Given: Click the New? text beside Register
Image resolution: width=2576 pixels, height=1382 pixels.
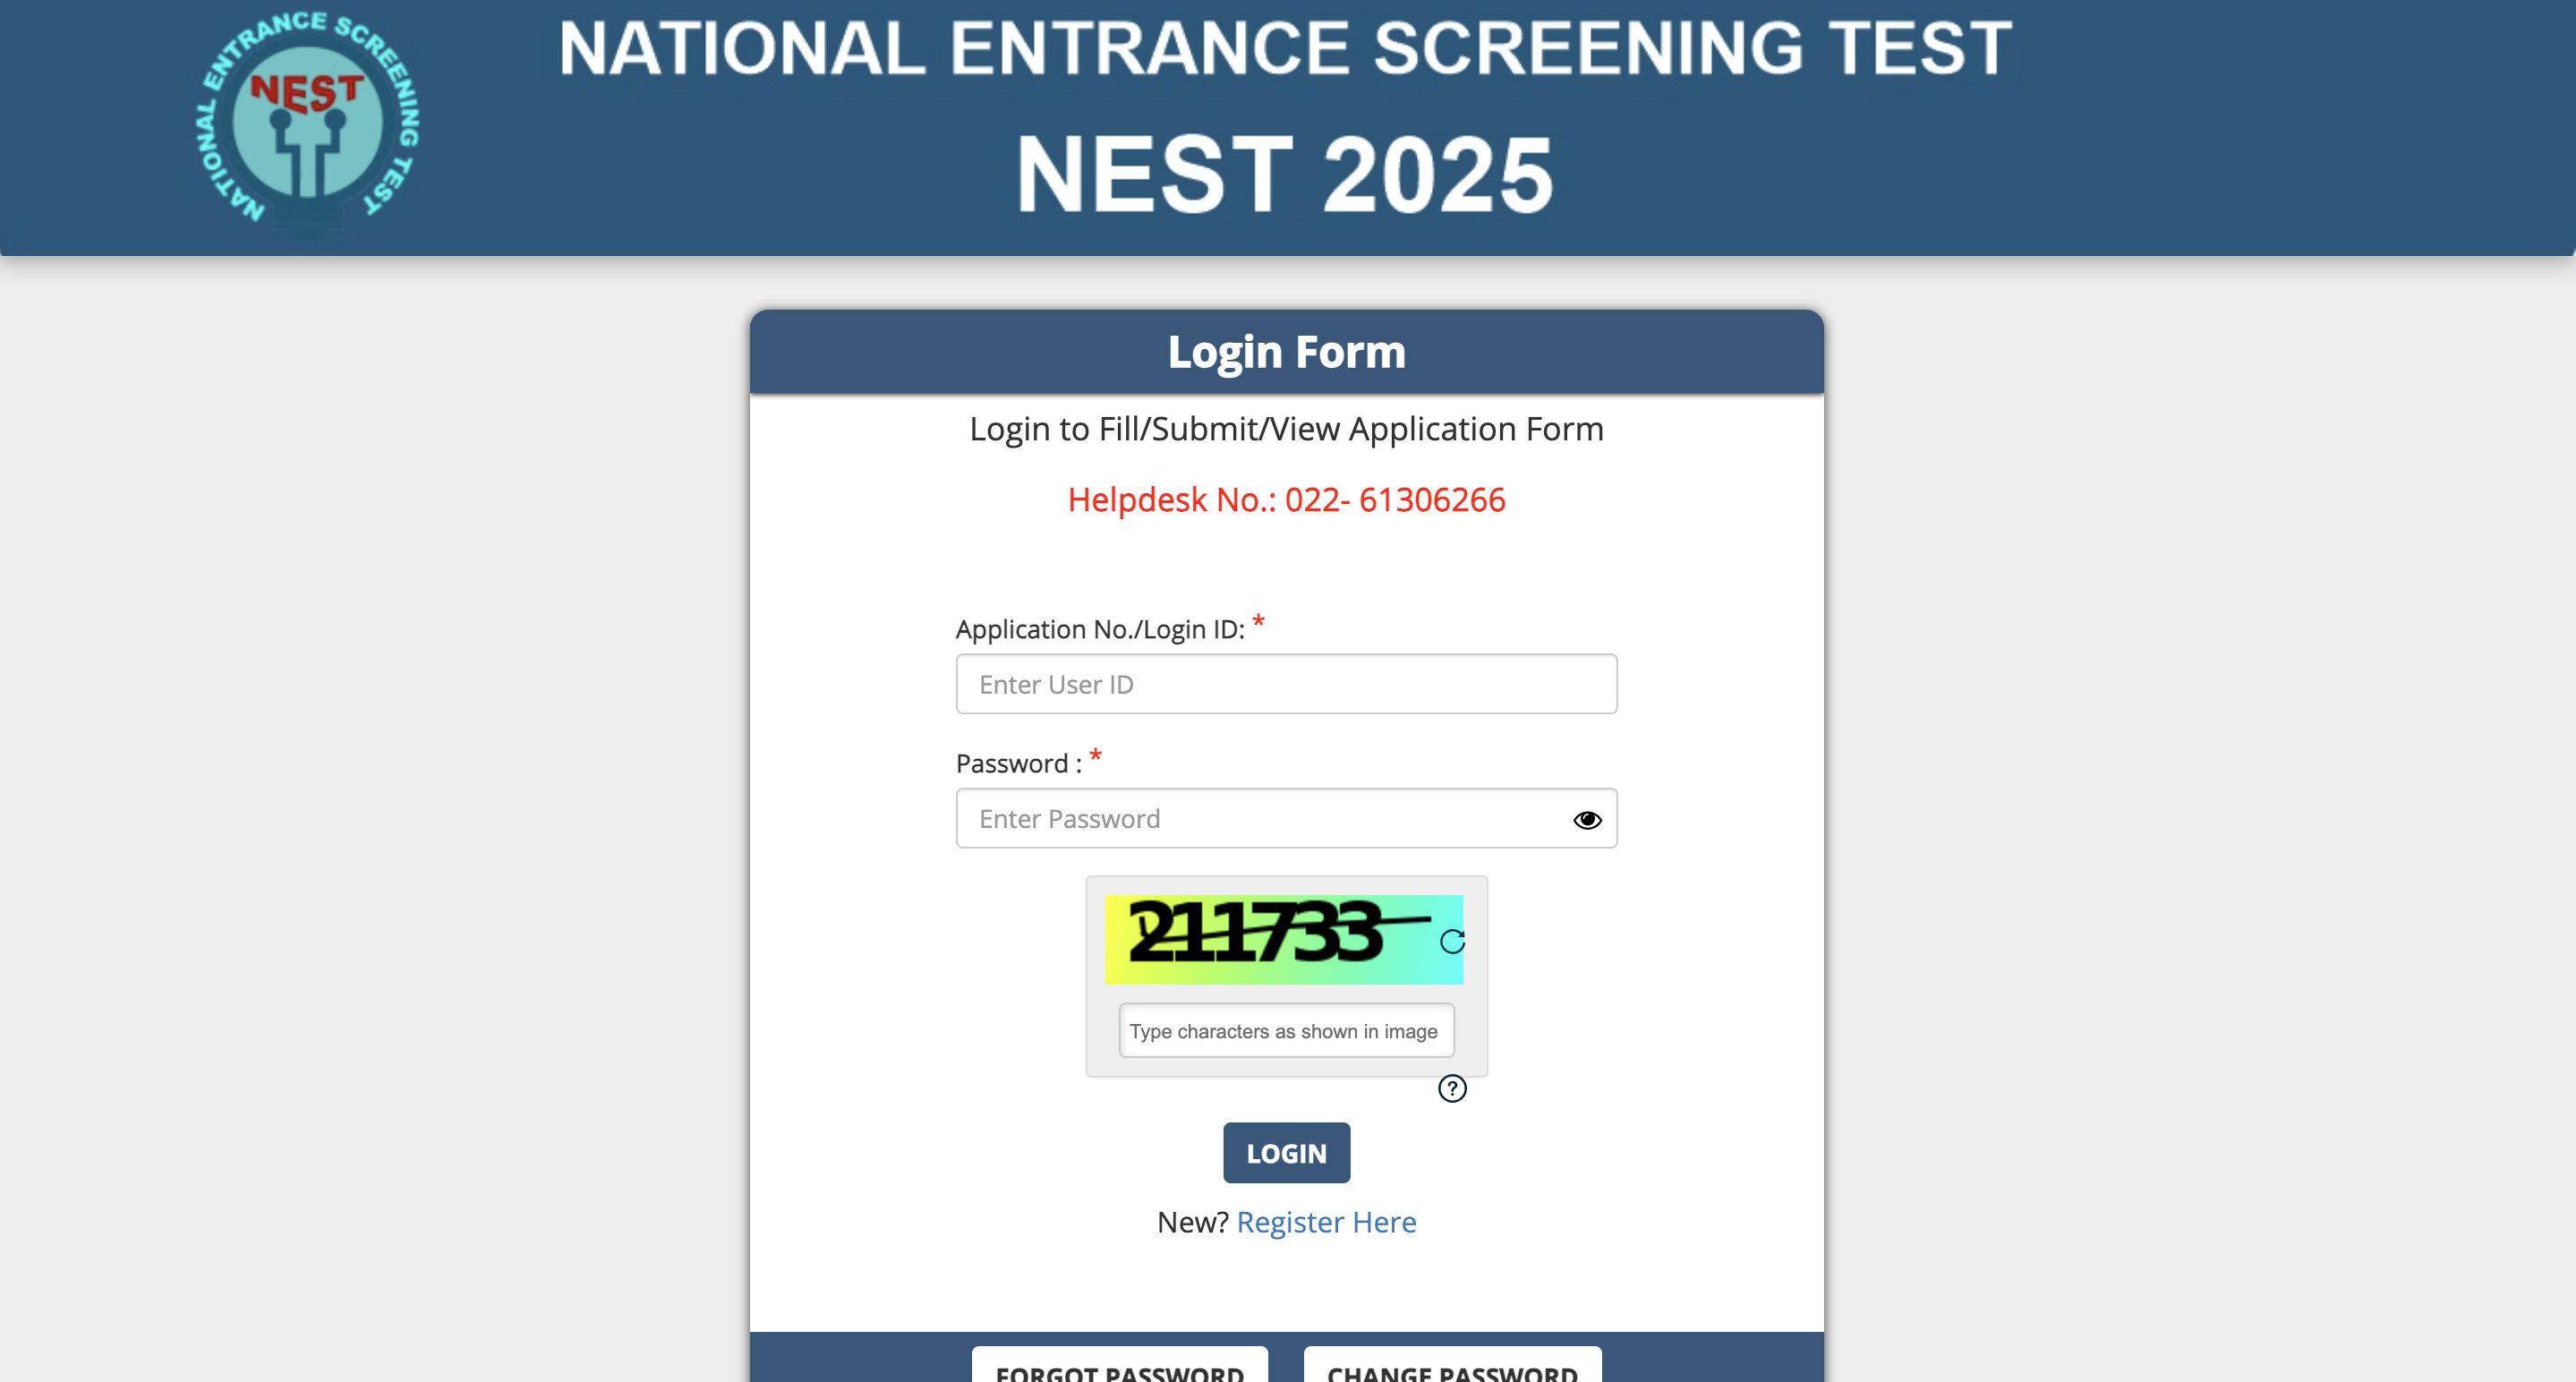Looking at the screenshot, I should 1192,1222.
